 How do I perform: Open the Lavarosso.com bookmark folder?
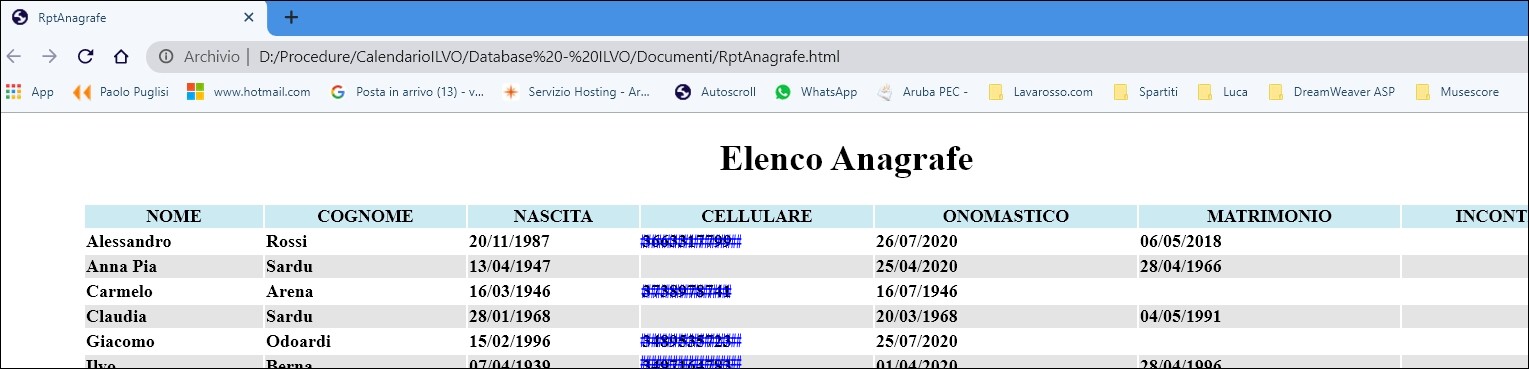pos(1040,91)
